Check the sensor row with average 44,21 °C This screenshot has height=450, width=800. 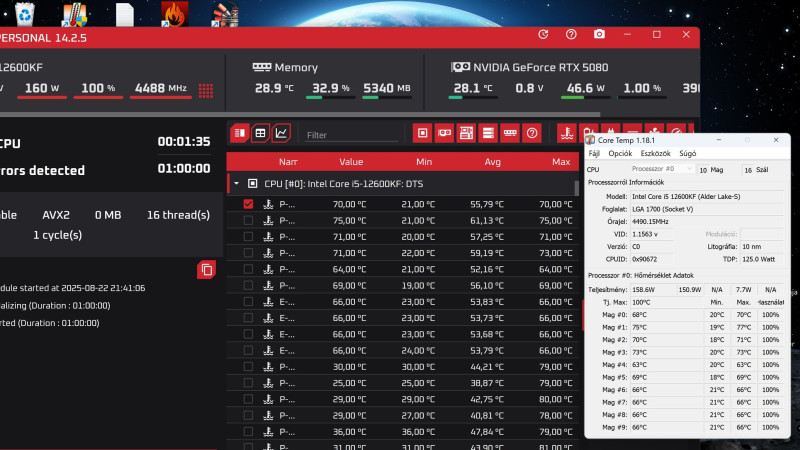(x=248, y=366)
